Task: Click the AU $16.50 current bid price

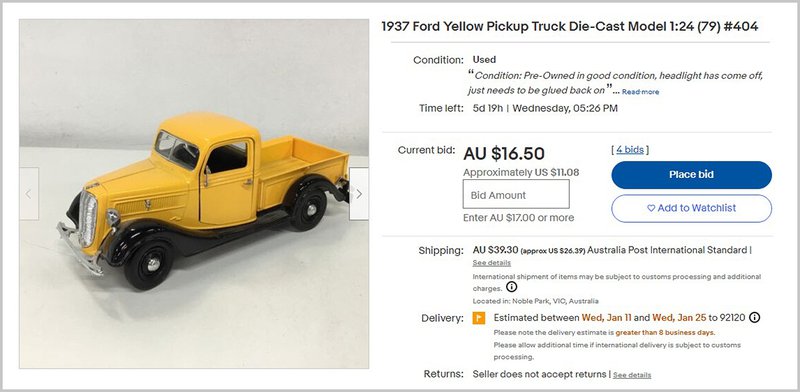Action: 504,153
